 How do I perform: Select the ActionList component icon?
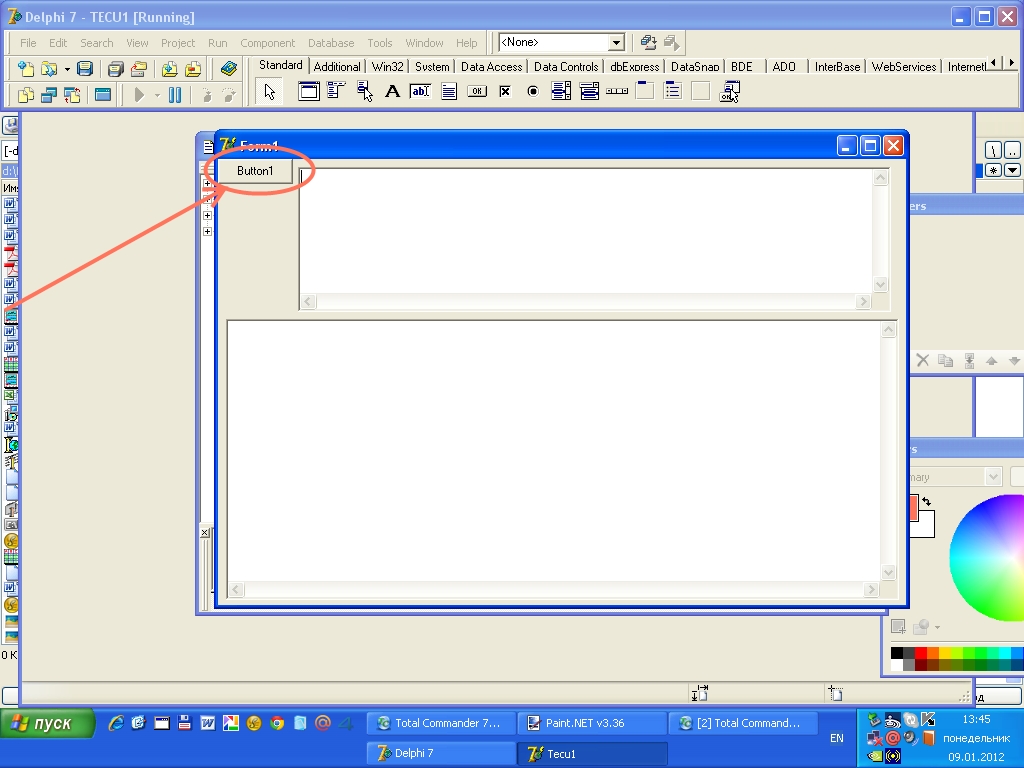[729, 91]
